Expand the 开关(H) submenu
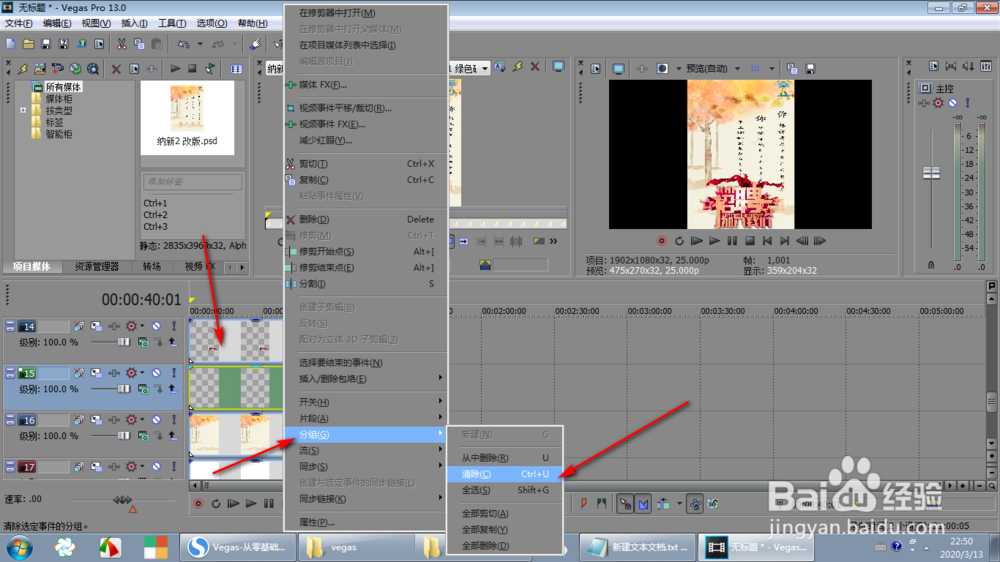Viewport: 1000px width, 562px height. click(365, 402)
